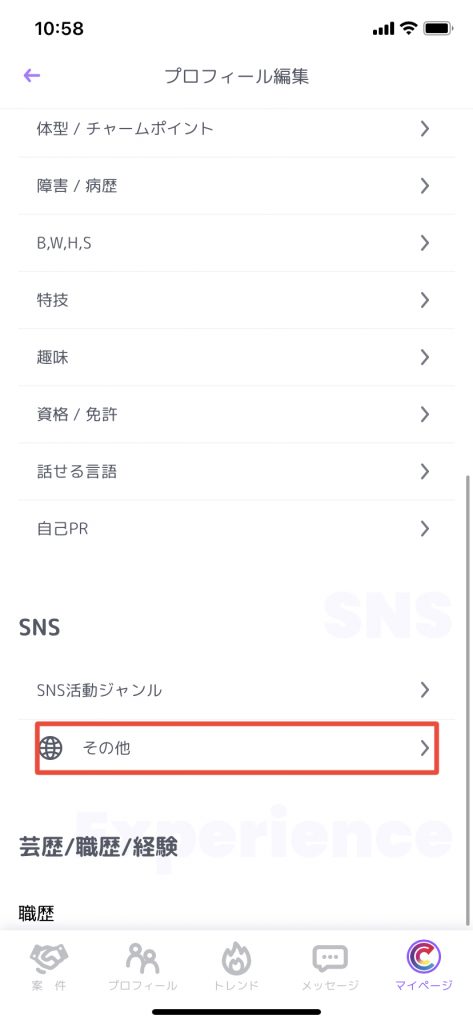Select the 資格 / 免許 entry
Image resolution: width=473 pixels, height=1024 pixels.
236,415
